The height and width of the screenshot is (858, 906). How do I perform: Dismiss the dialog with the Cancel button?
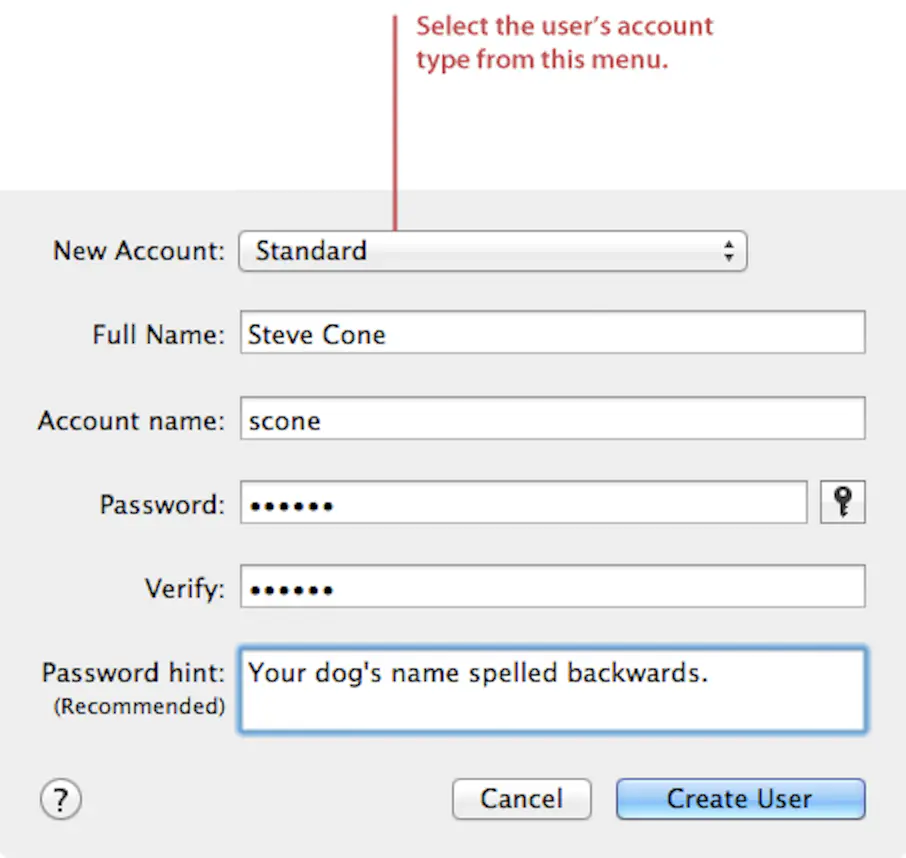click(521, 798)
